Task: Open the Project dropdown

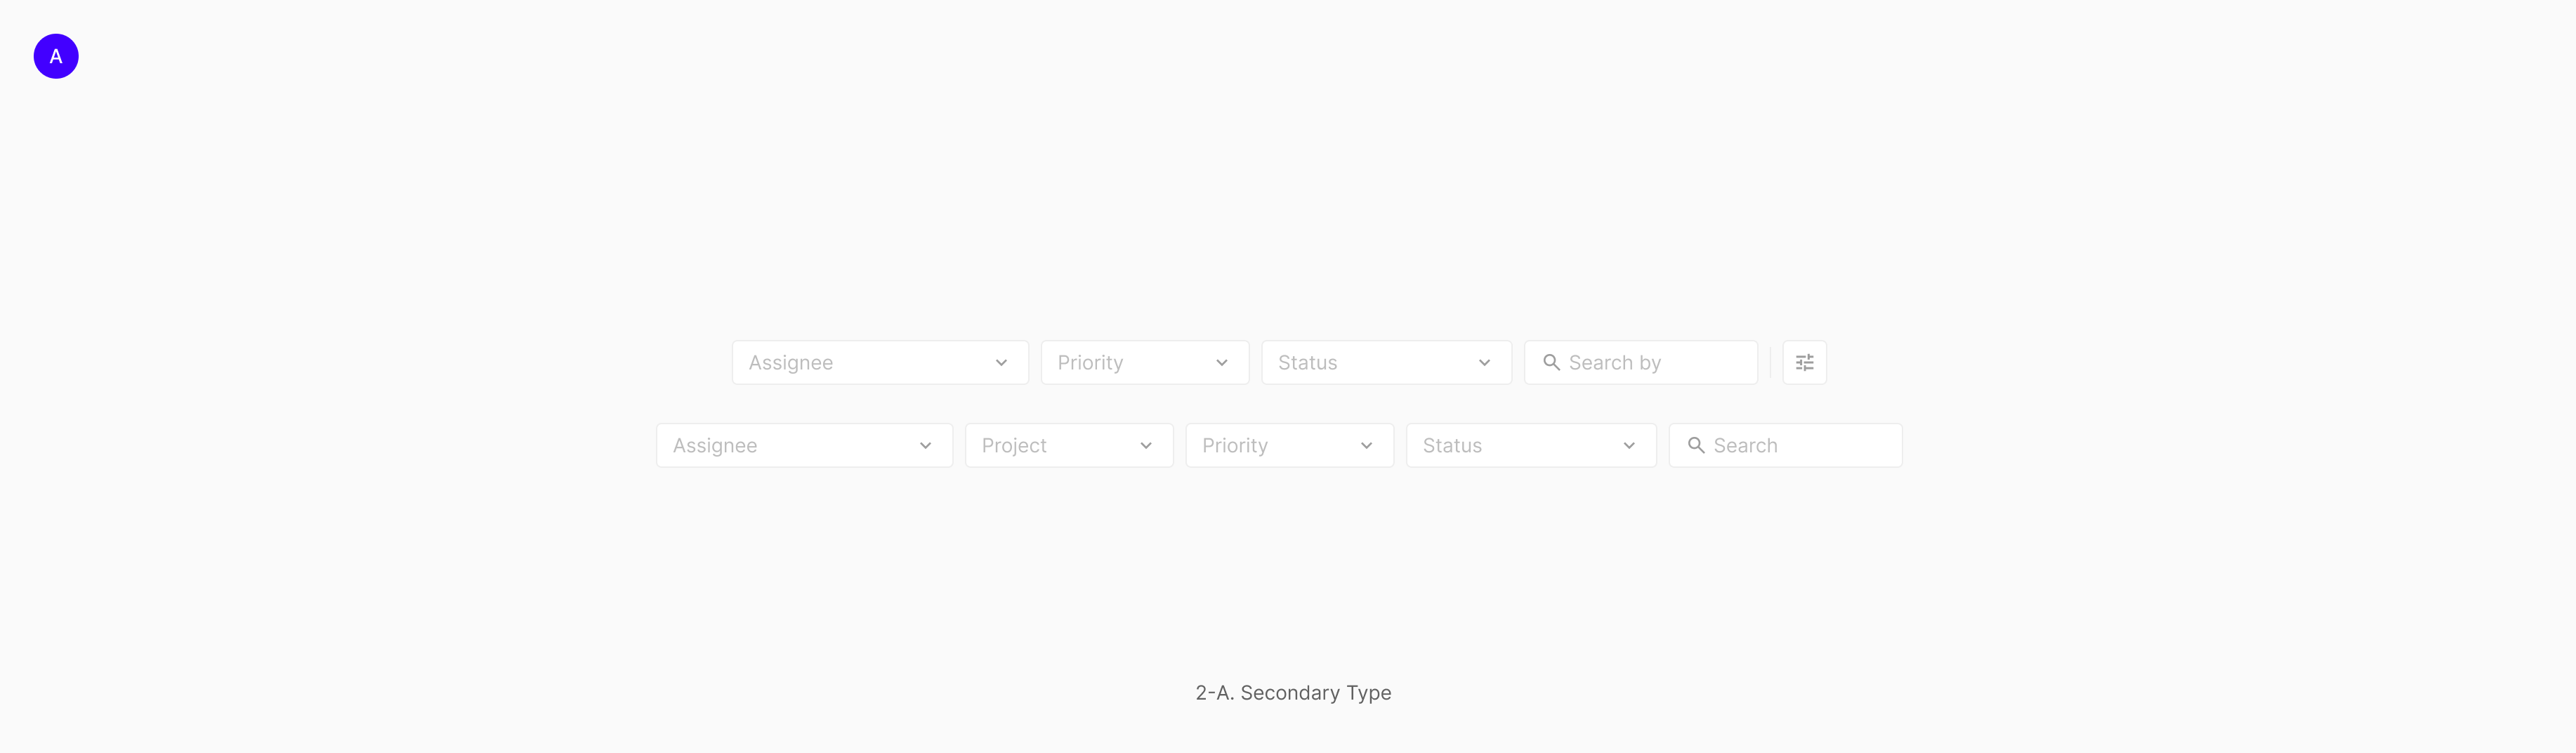Action: [x=1068, y=445]
